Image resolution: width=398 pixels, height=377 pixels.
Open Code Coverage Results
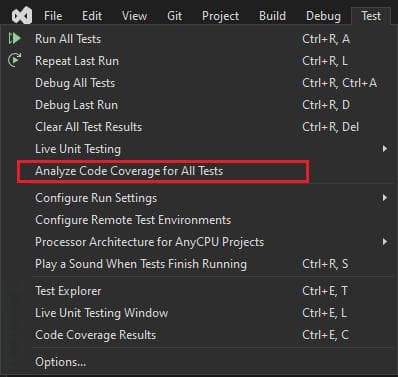pyautogui.click(x=95, y=335)
